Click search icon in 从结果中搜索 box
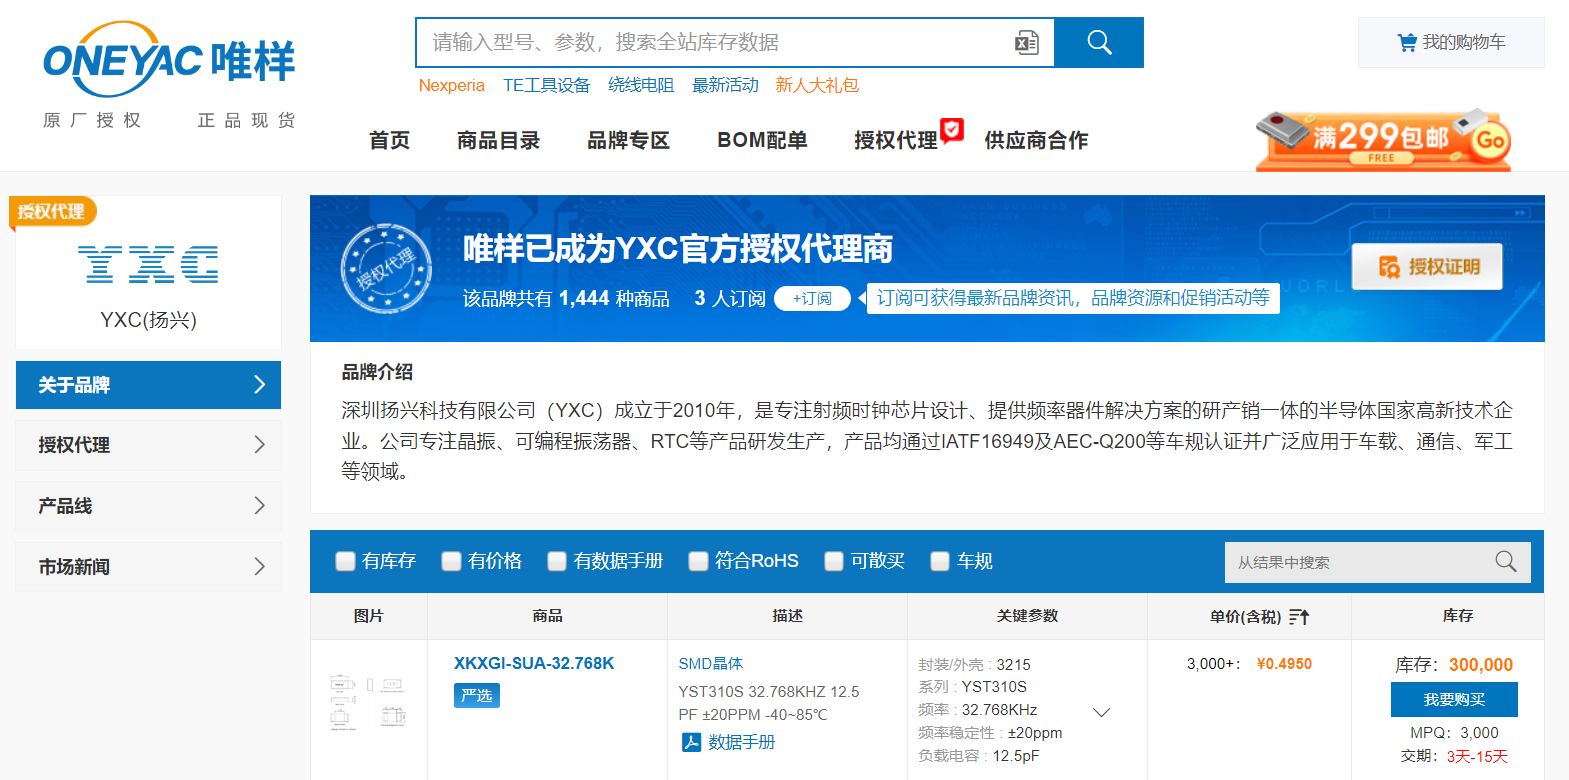Viewport: 1569px width, 780px height. (x=1506, y=562)
